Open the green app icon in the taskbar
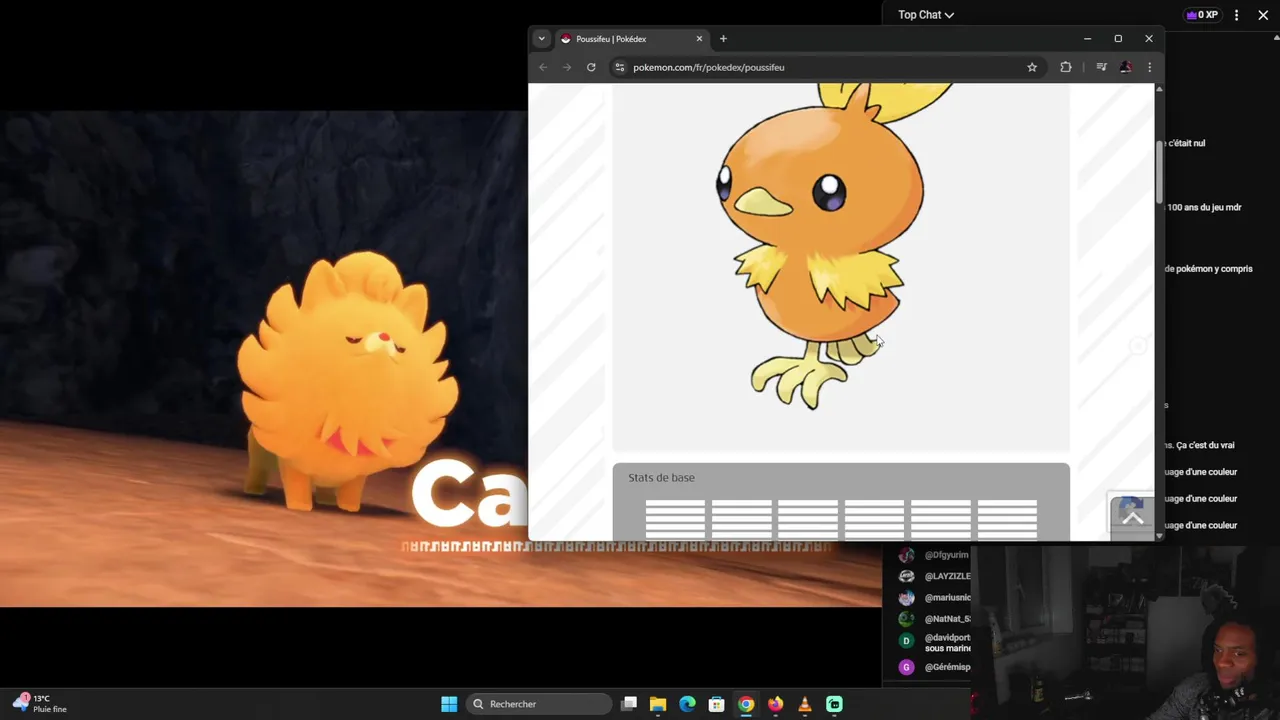Image resolution: width=1280 pixels, height=720 pixels. [834, 704]
